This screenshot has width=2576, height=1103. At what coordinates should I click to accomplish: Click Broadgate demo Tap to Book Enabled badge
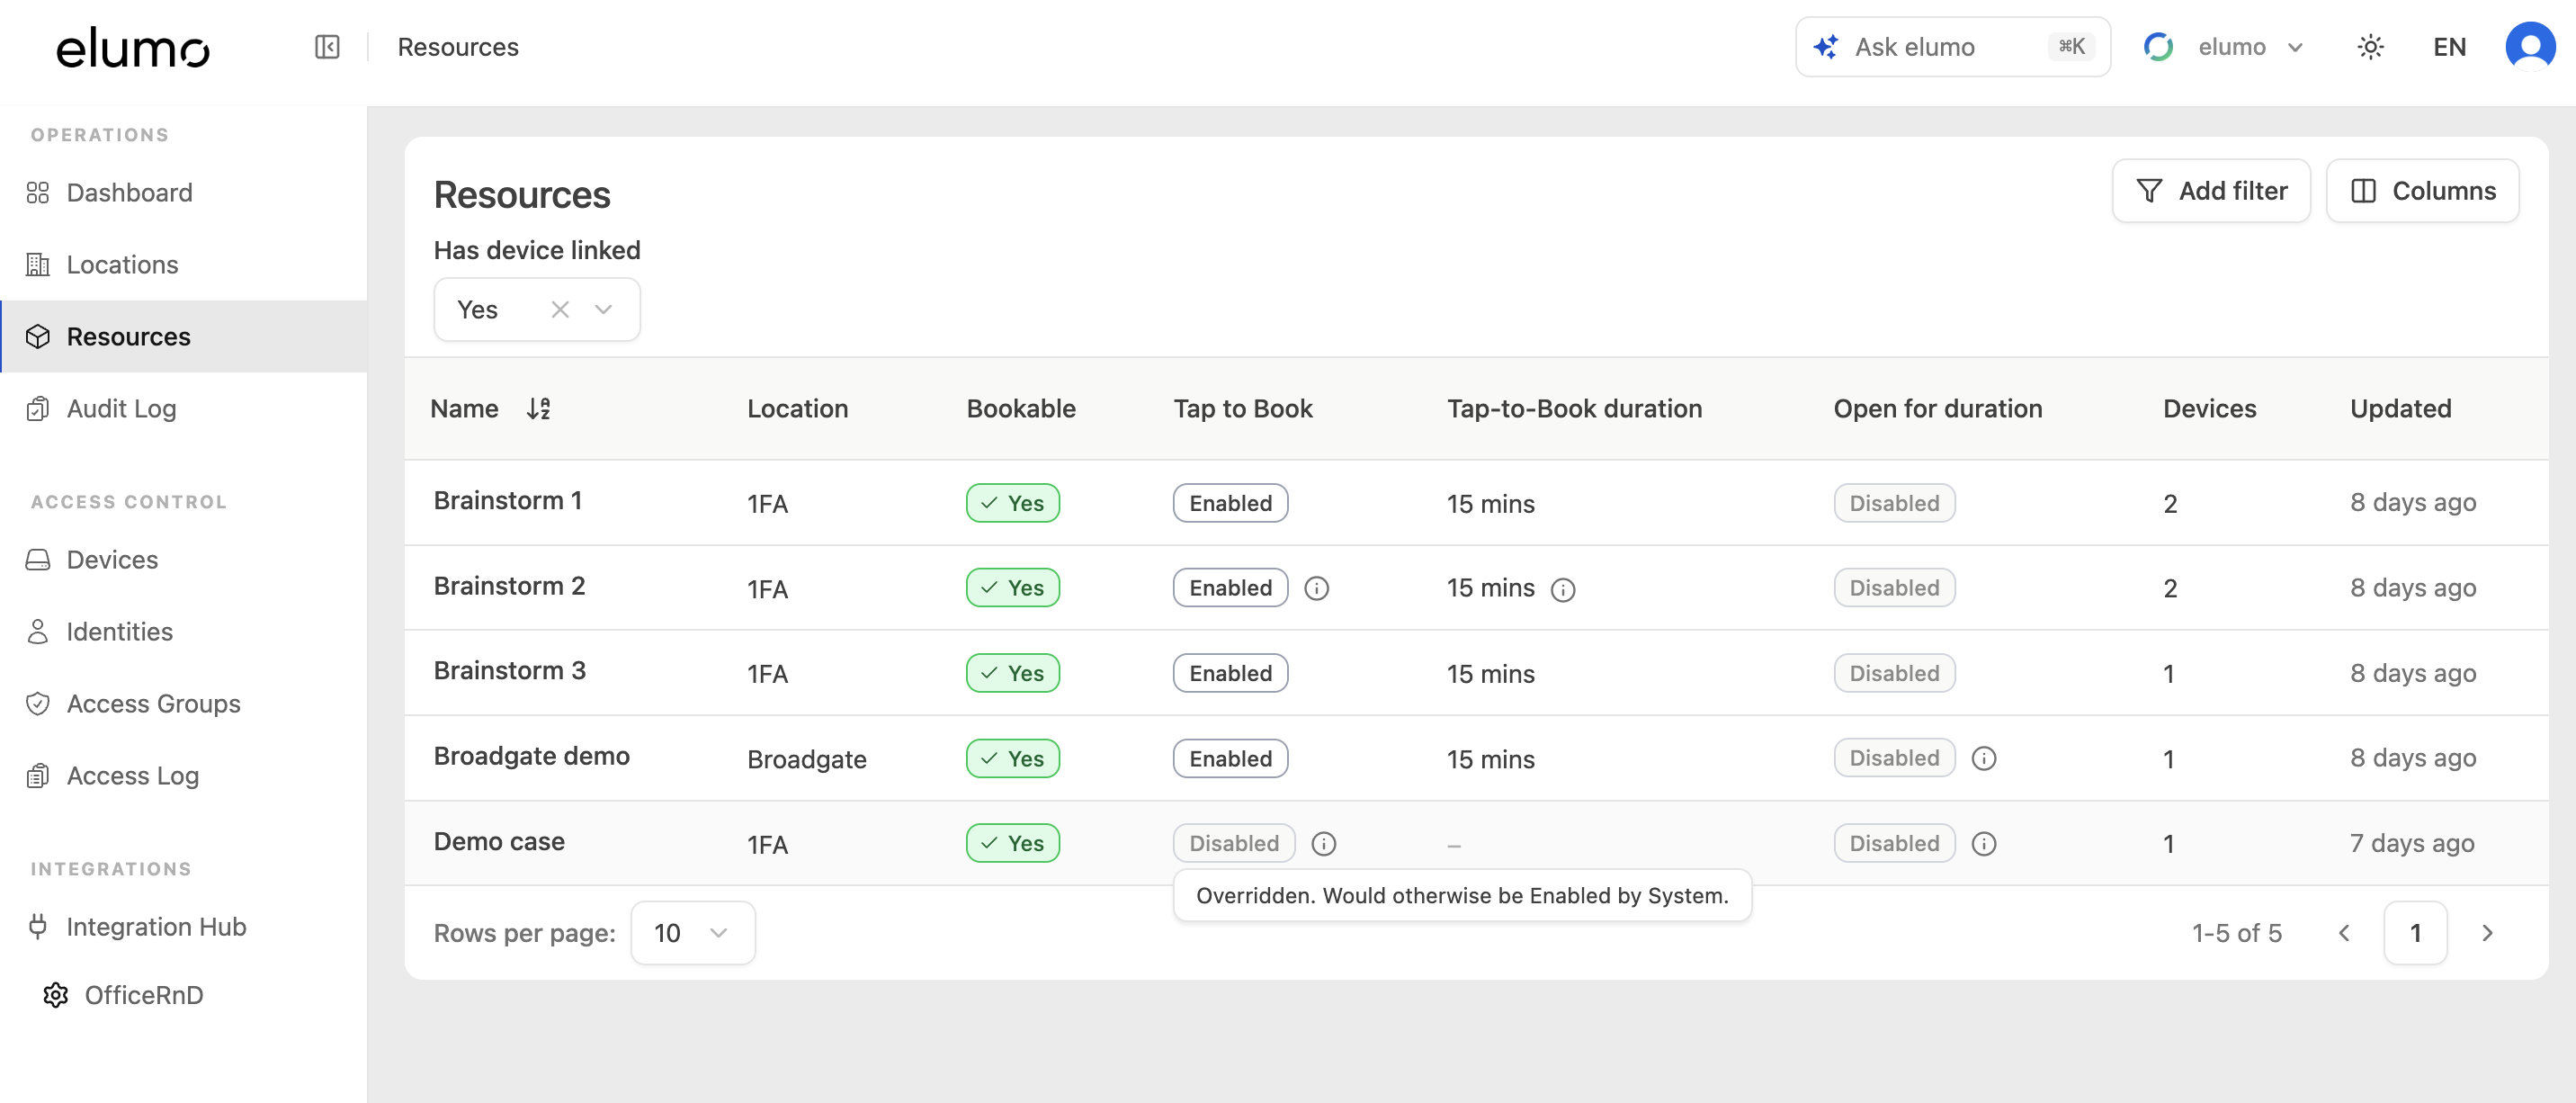pyautogui.click(x=1230, y=759)
